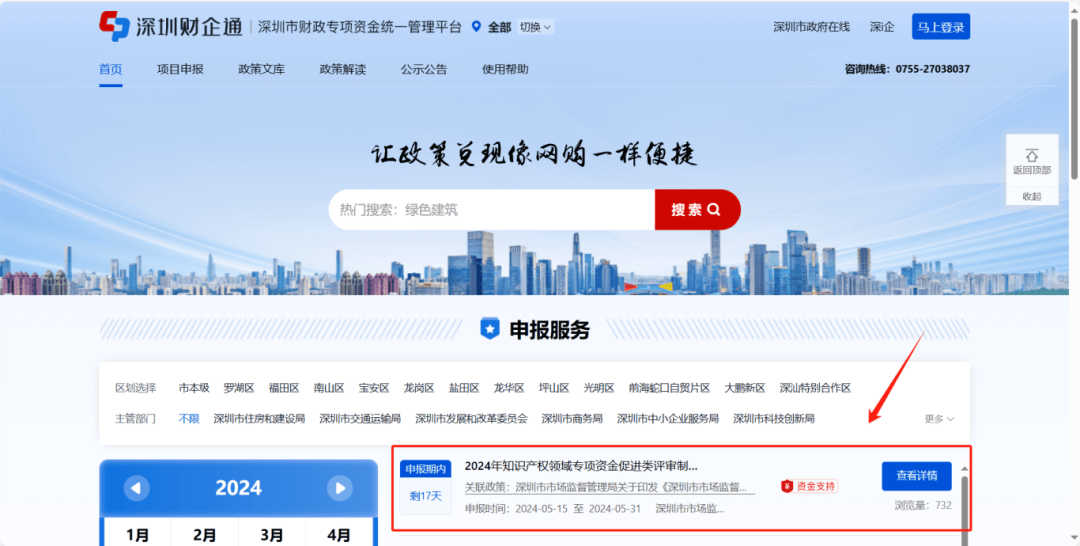Click the 全部 region label
The image size is (1080, 546).
click(x=499, y=27)
